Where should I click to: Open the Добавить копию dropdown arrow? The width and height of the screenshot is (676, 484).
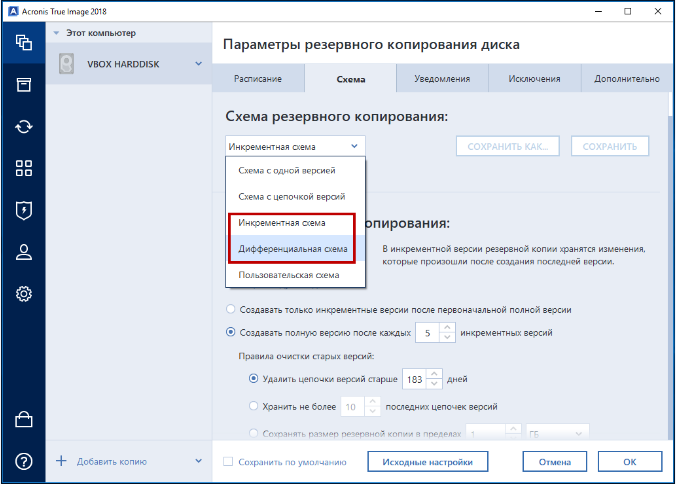[x=198, y=461]
